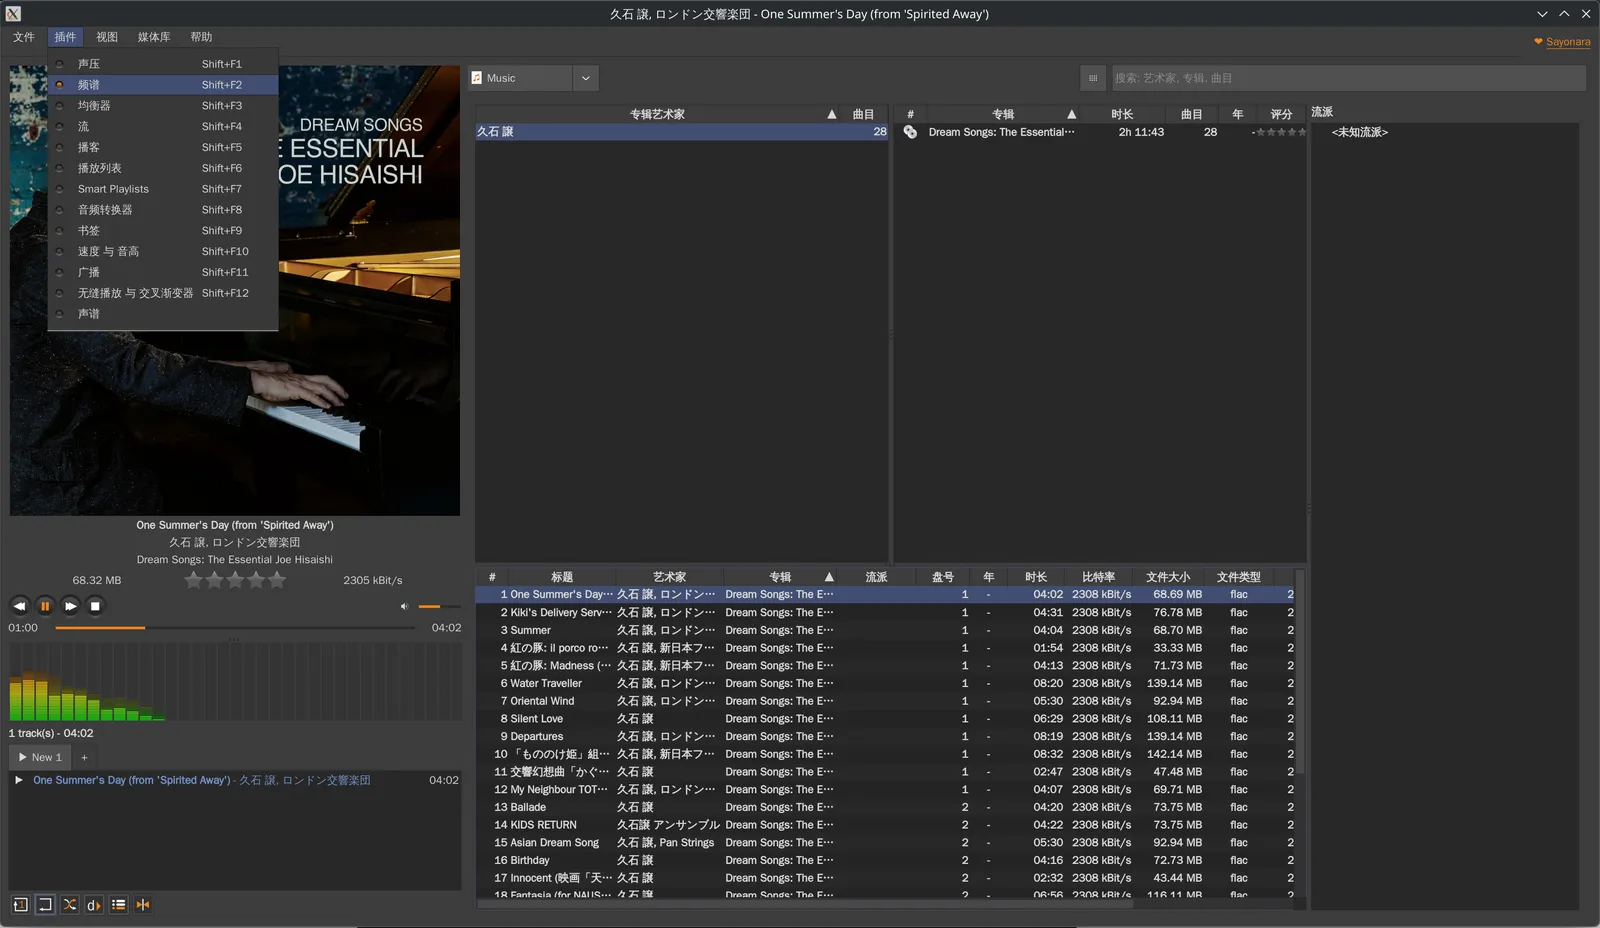This screenshot has width=1600, height=928.
Task: Focus the library search field
Action: tap(1349, 78)
